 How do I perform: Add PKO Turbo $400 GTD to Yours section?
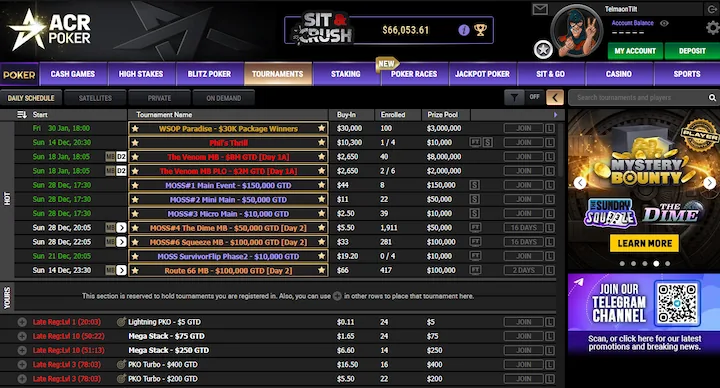point(22,365)
